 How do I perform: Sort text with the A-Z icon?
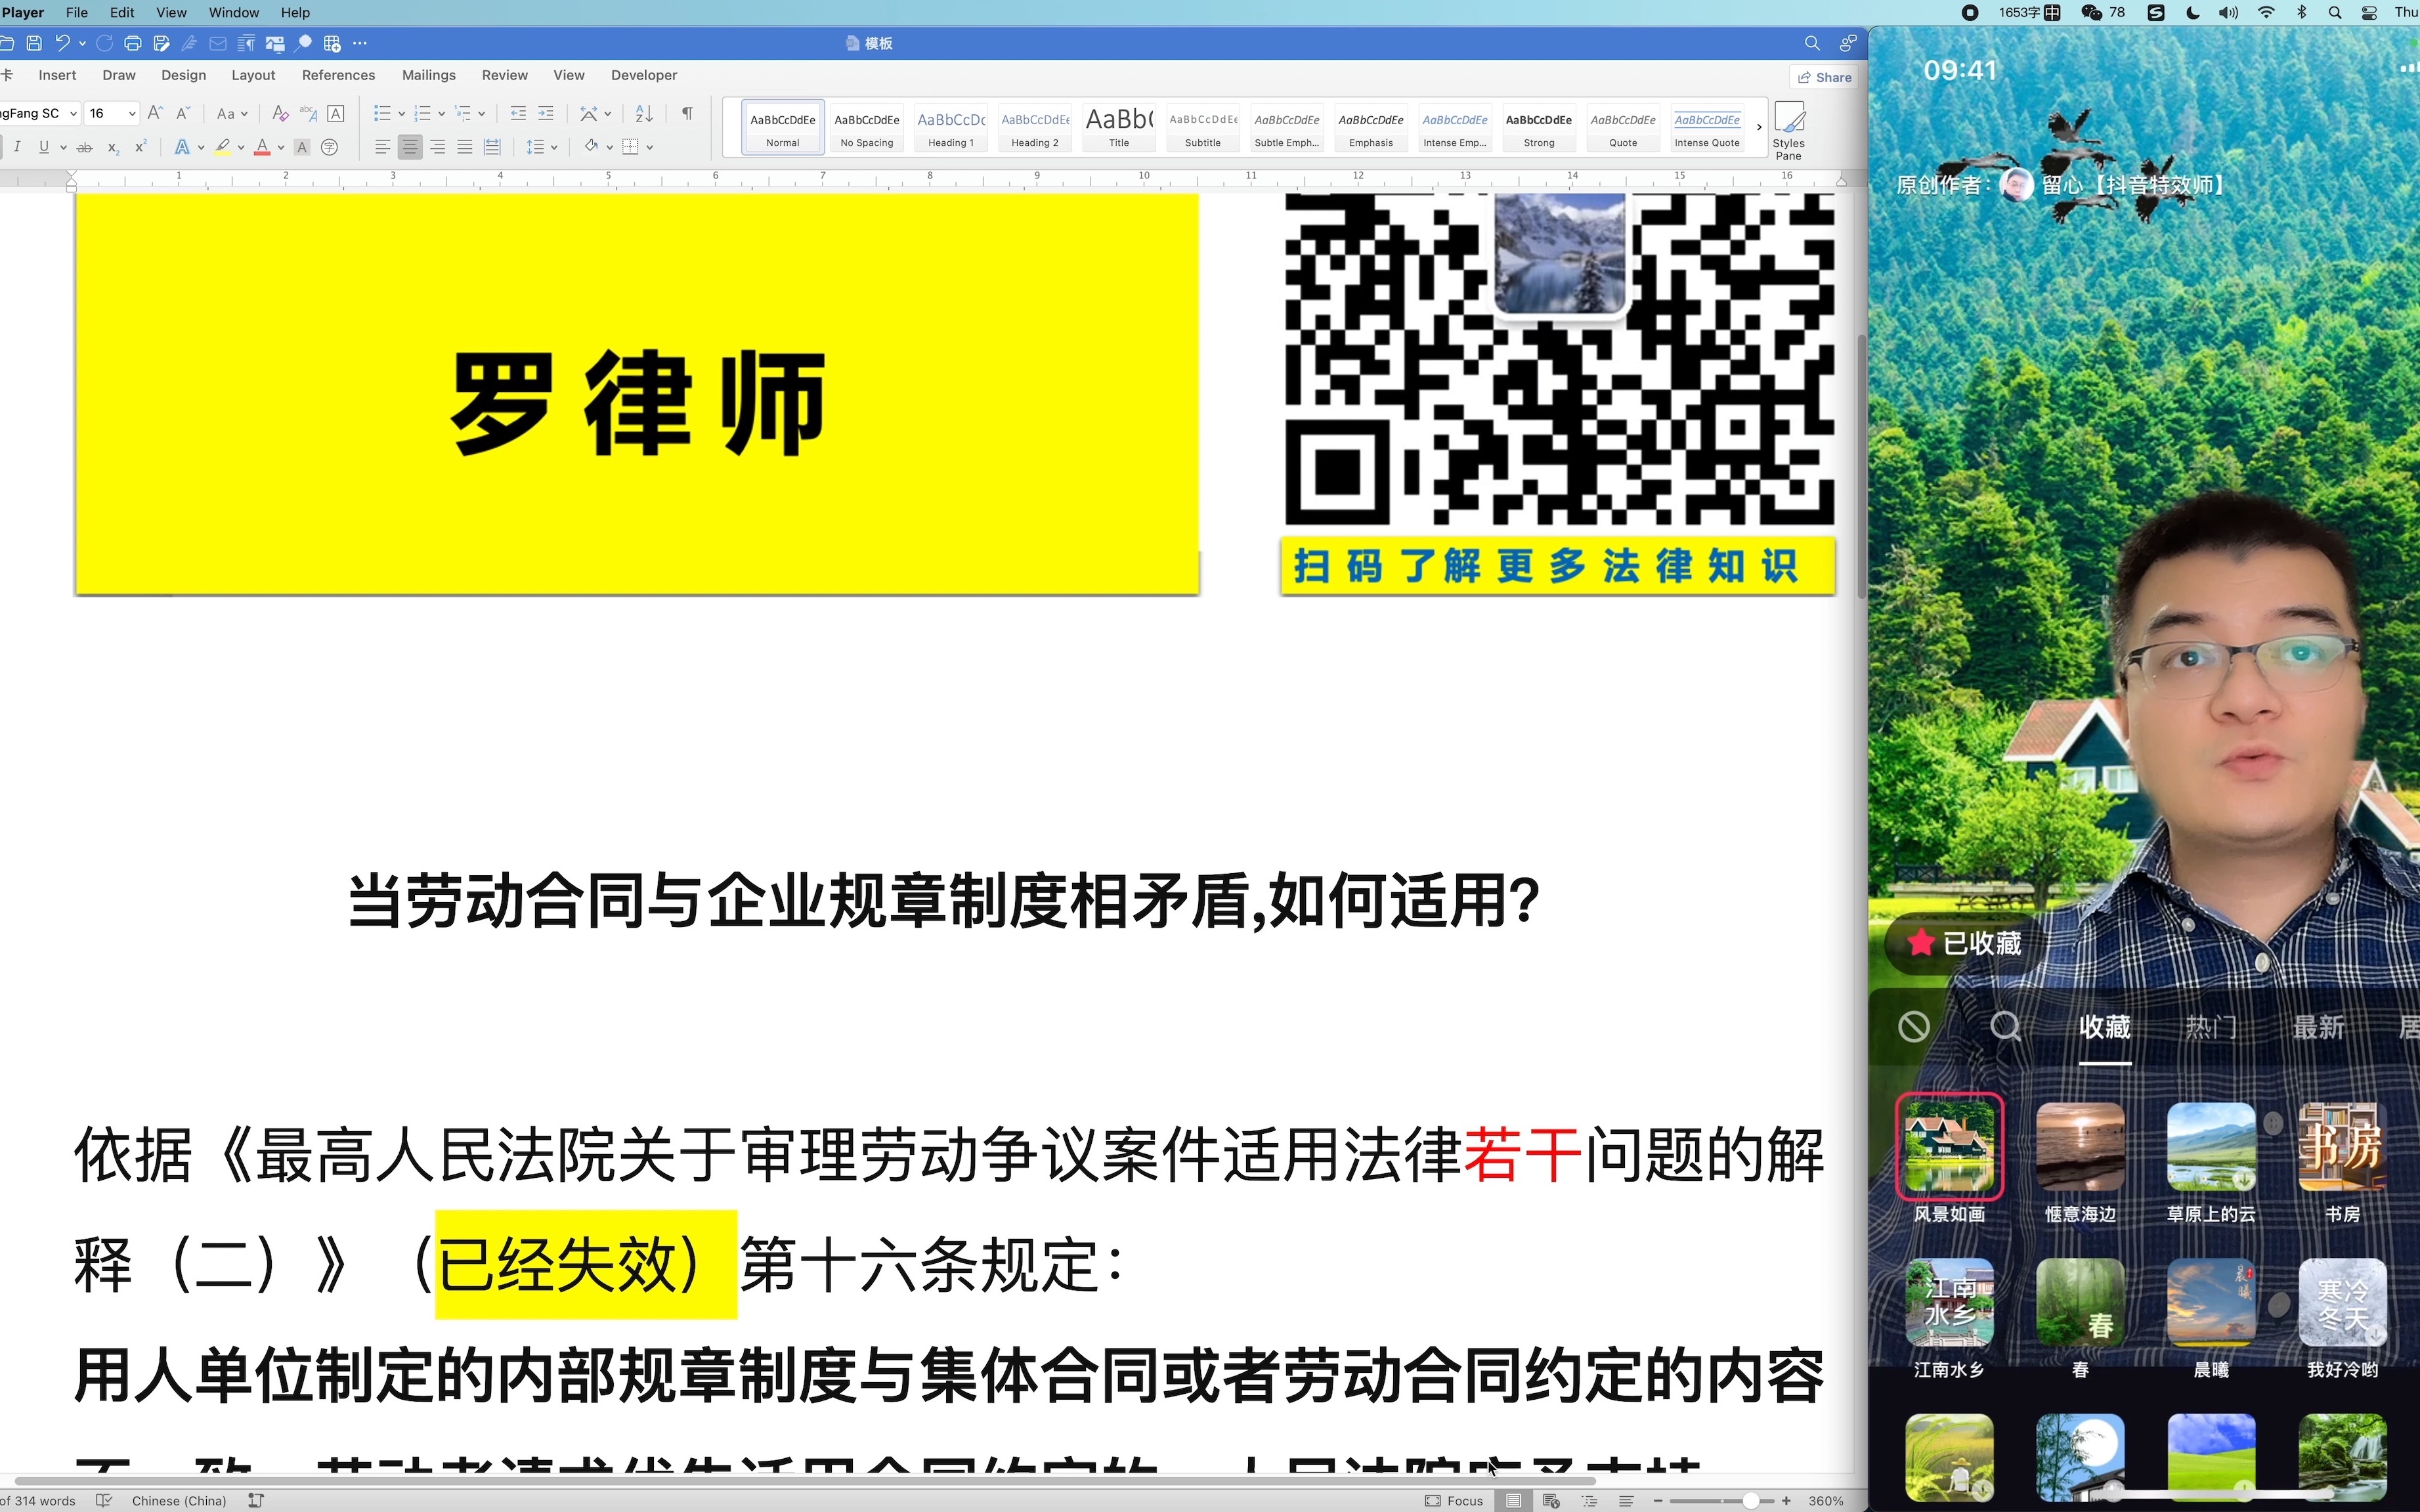(x=644, y=113)
